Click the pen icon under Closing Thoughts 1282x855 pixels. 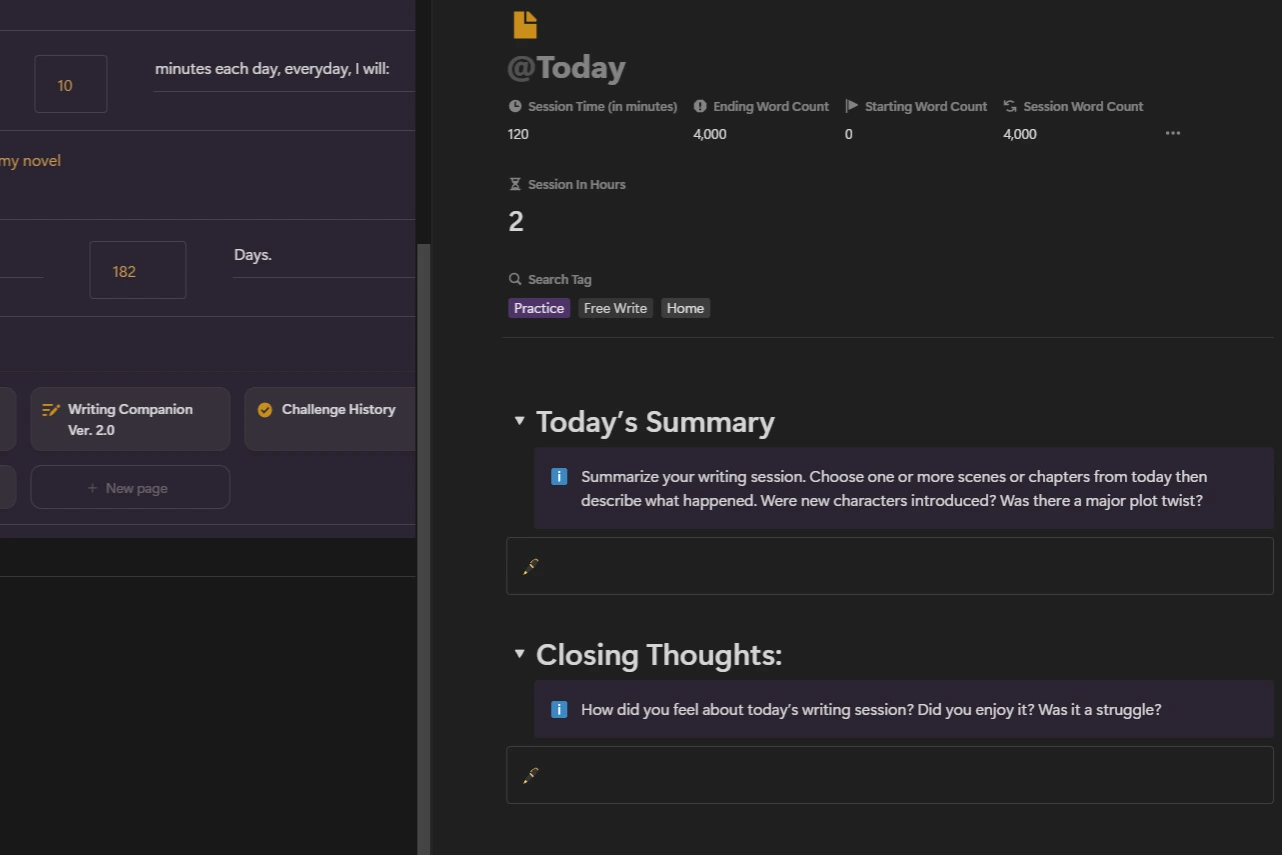click(531, 775)
